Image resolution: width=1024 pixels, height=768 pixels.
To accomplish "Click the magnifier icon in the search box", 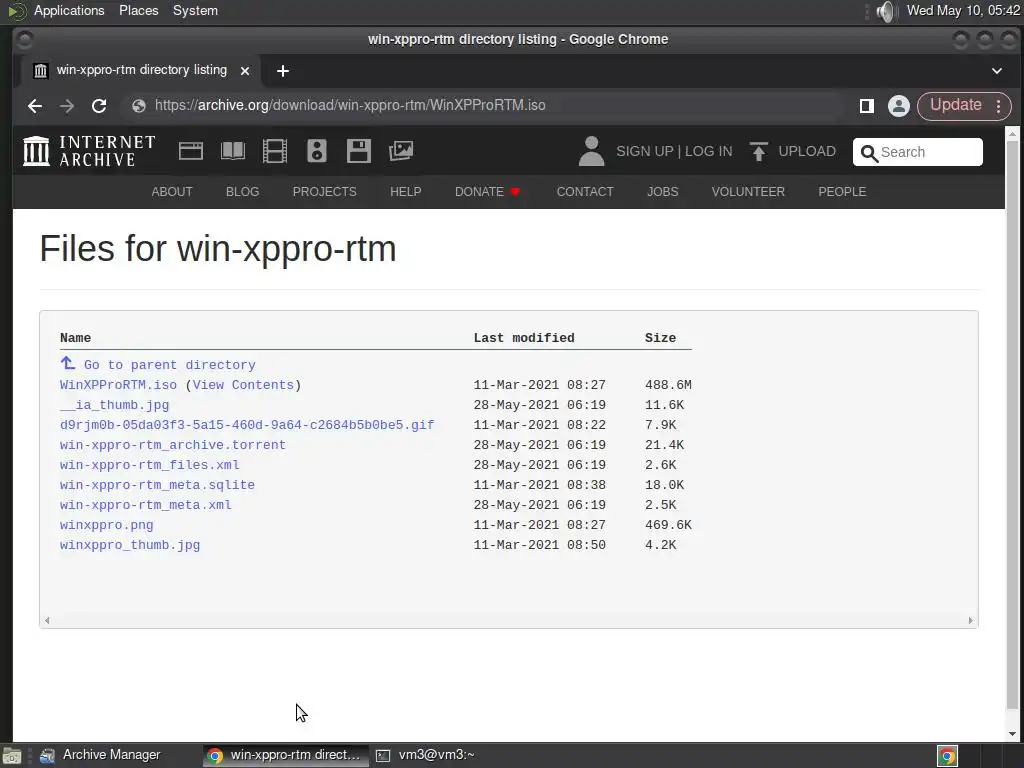I will [869, 153].
